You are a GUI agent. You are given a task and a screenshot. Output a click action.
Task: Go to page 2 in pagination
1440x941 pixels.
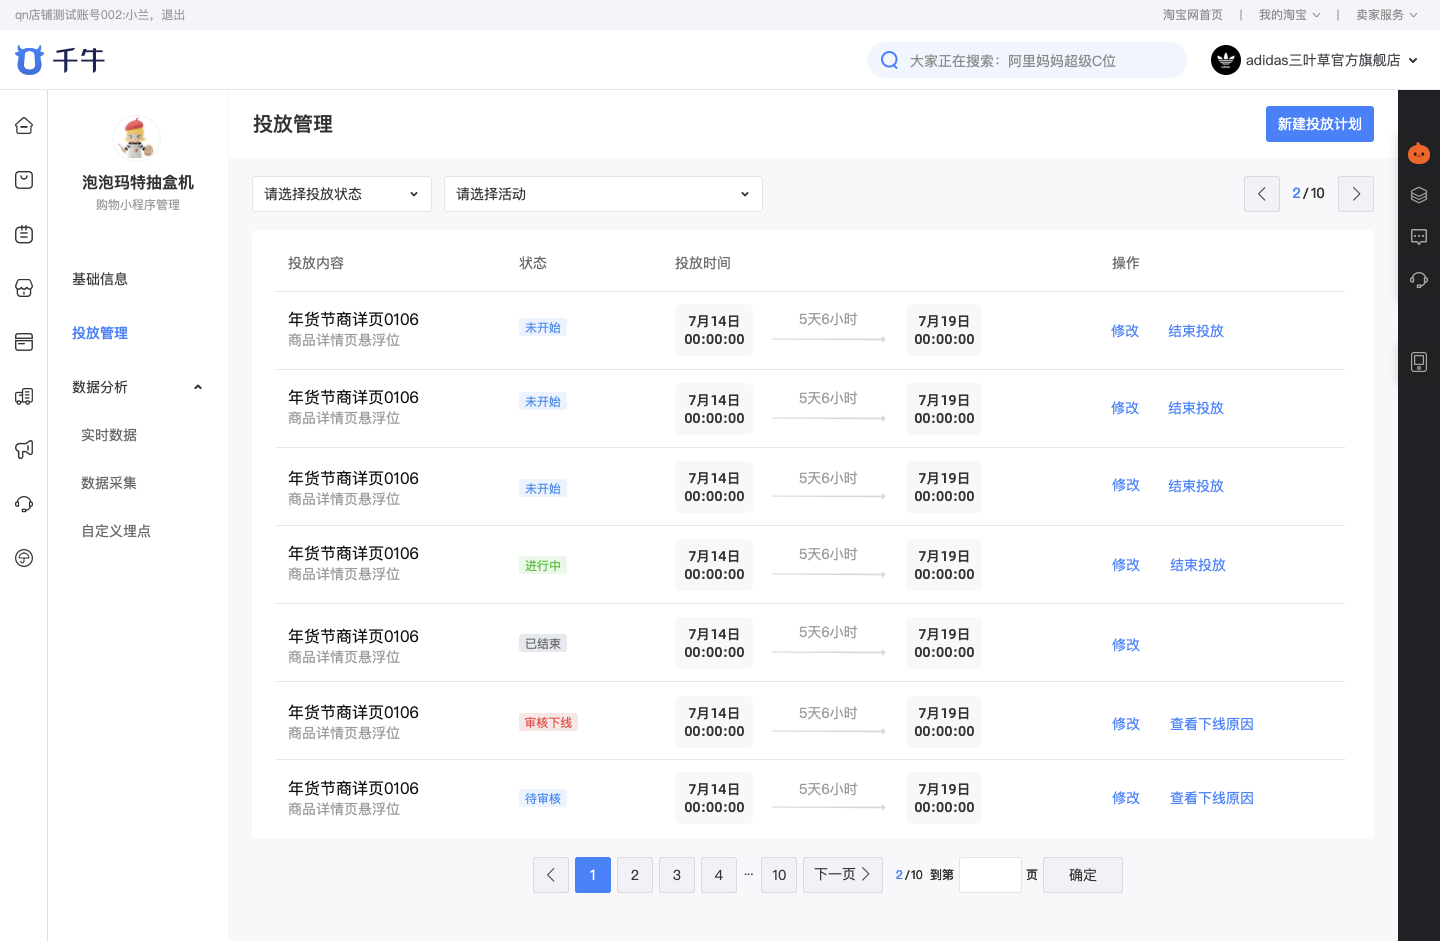tap(635, 875)
